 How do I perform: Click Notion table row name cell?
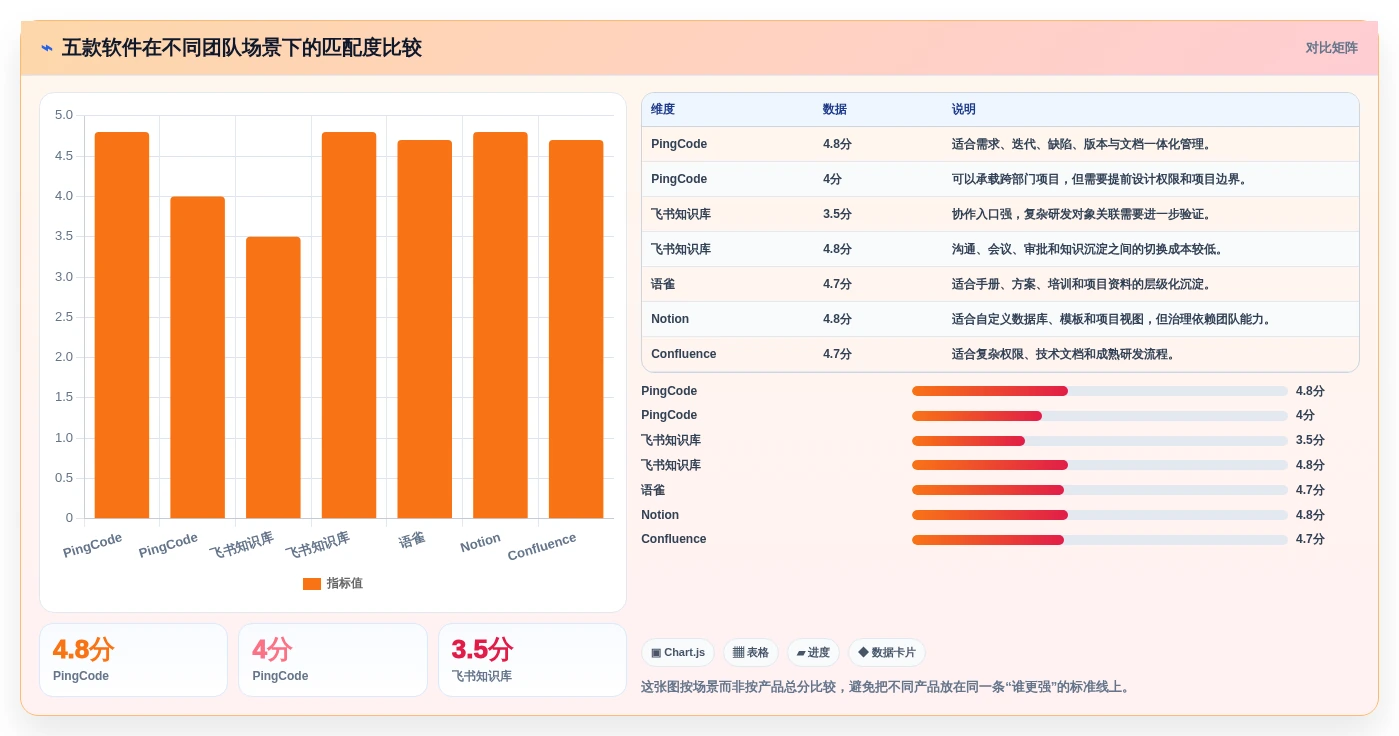(x=670, y=319)
